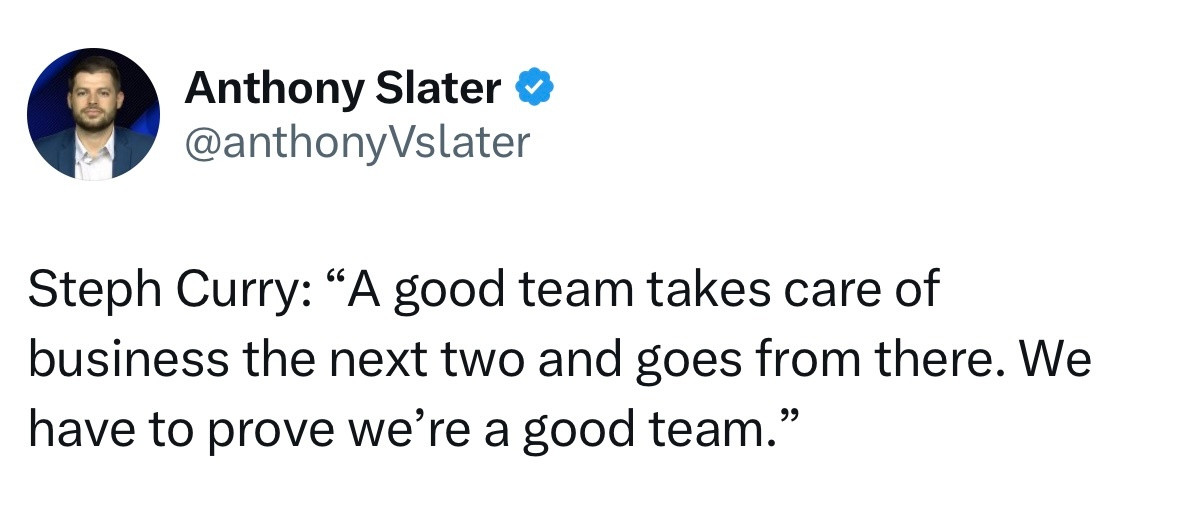The width and height of the screenshot is (1179, 528).
Task: Click the closing quotation mark of the tweet
Action: 787,418
